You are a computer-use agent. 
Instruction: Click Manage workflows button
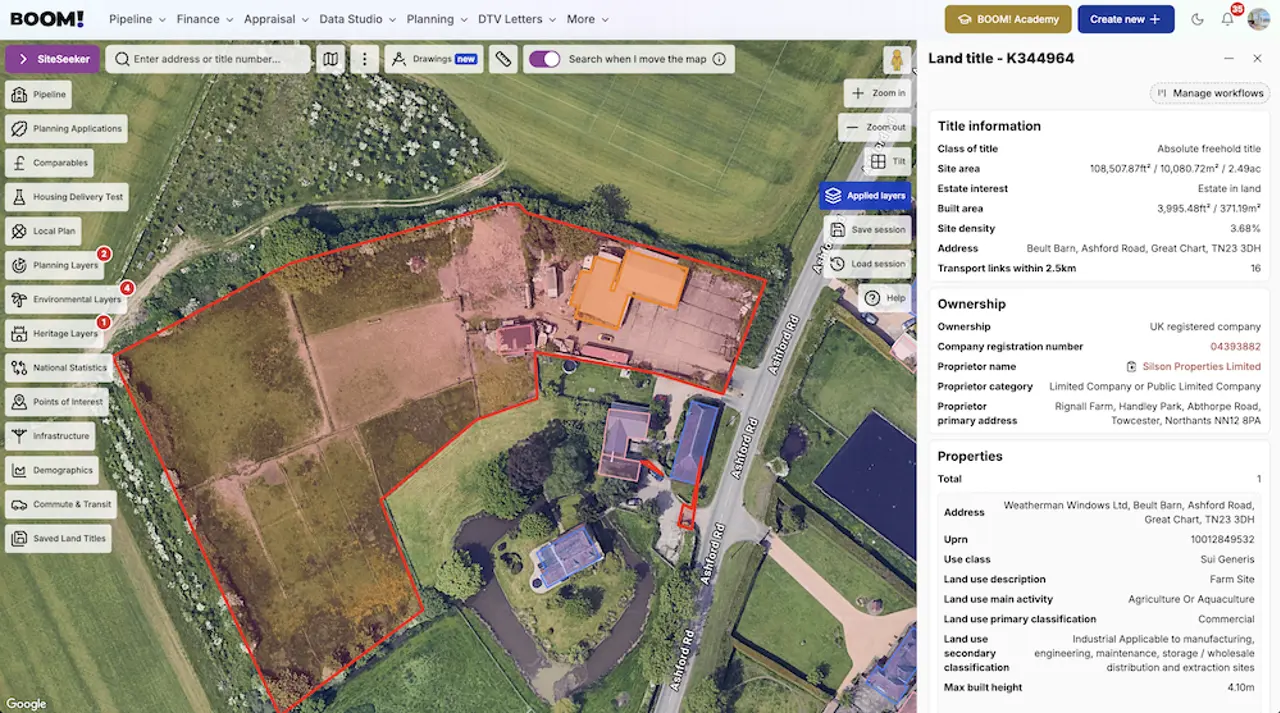[1210, 93]
